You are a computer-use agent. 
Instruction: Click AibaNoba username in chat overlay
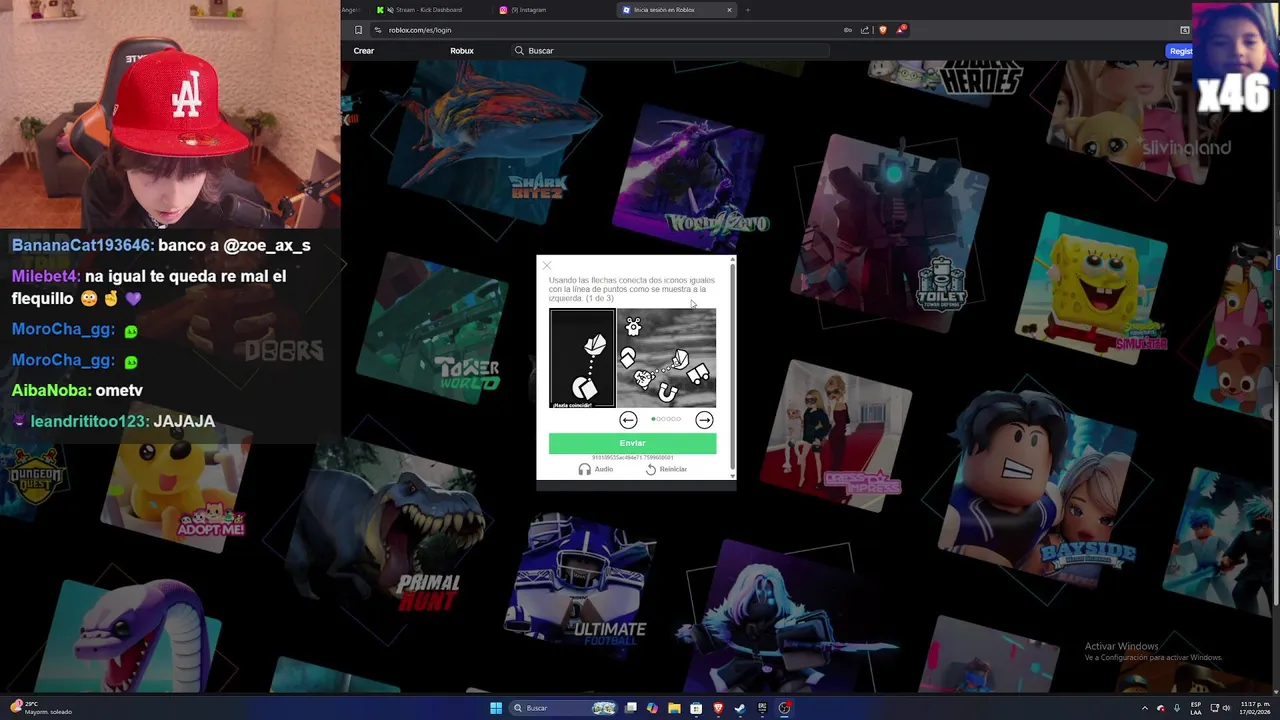pos(50,390)
